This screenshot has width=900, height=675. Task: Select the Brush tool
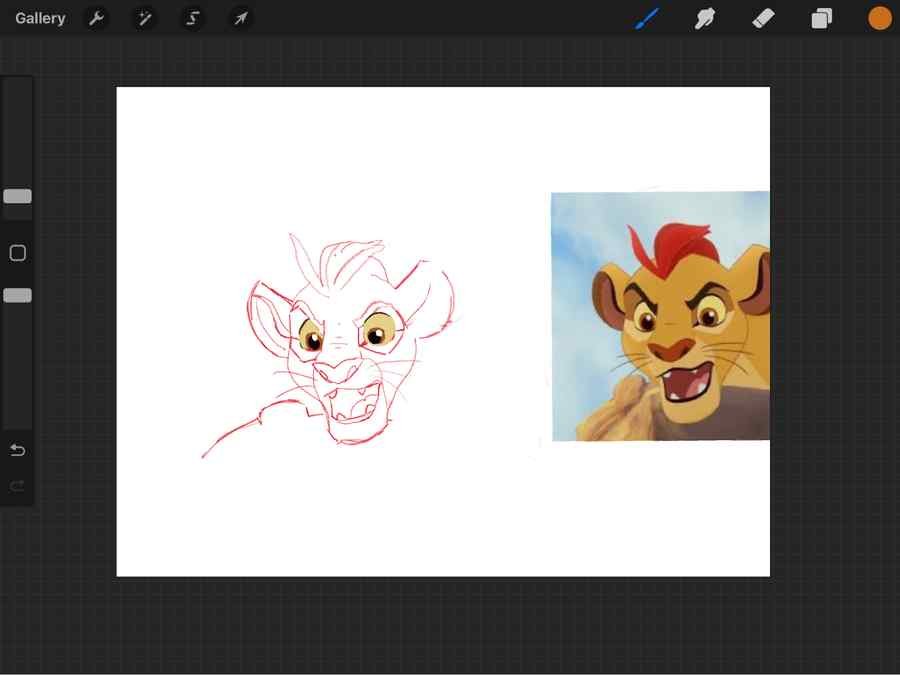tap(647, 18)
